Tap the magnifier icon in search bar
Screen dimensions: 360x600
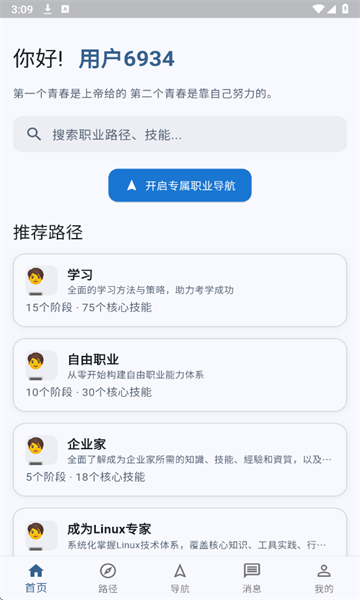pos(34,134)
